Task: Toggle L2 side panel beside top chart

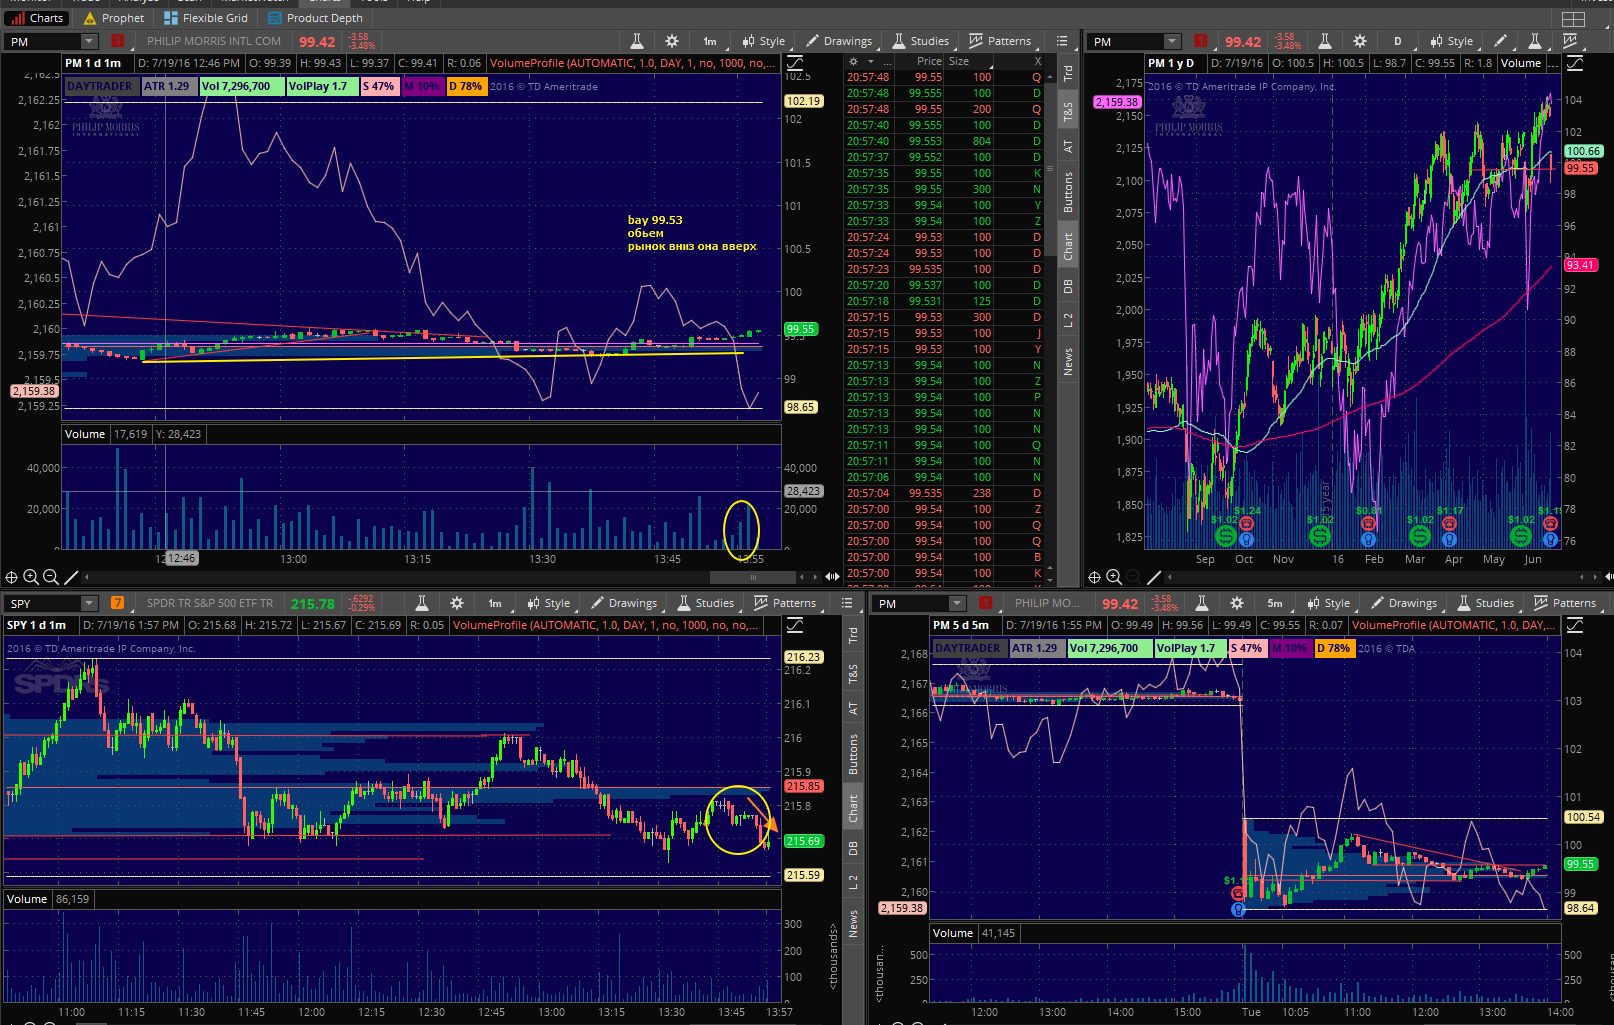Action: click(x=1068, y=320)
